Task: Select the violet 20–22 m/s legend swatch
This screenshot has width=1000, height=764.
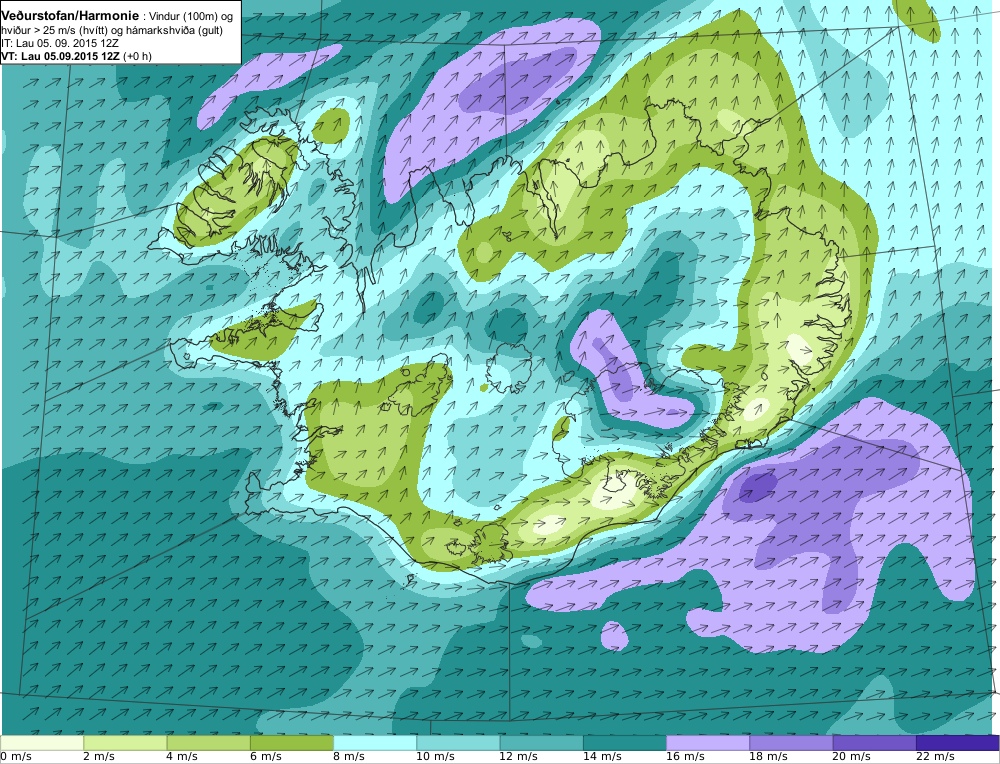Action: [874, 743]
